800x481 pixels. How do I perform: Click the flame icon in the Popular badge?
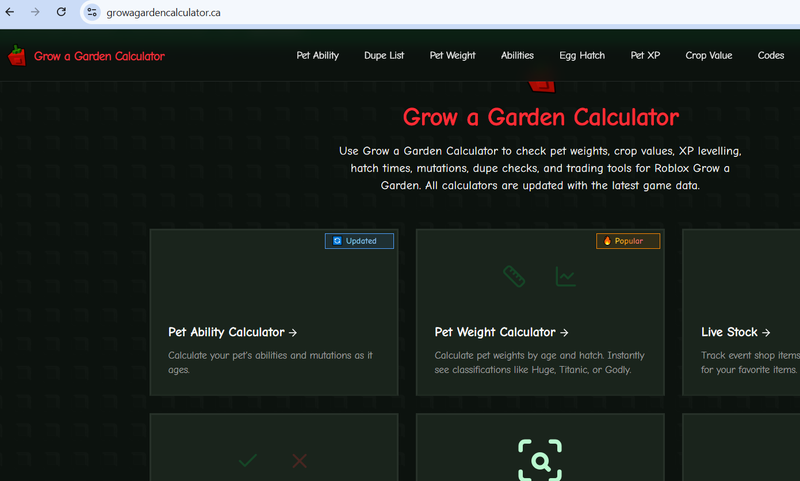tap(607, 241)
